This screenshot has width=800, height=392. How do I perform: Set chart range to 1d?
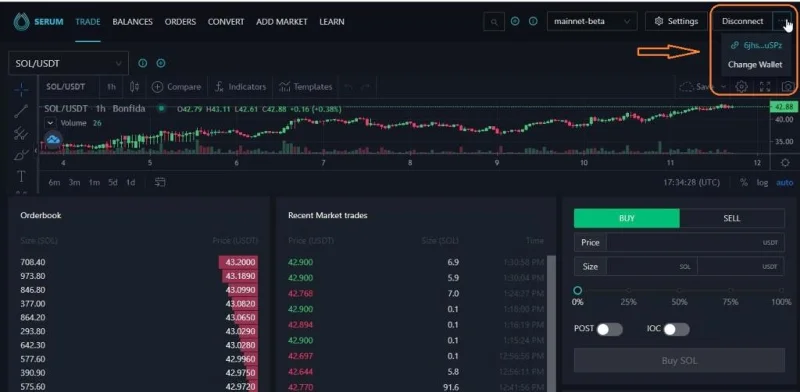tap(131, 182)
